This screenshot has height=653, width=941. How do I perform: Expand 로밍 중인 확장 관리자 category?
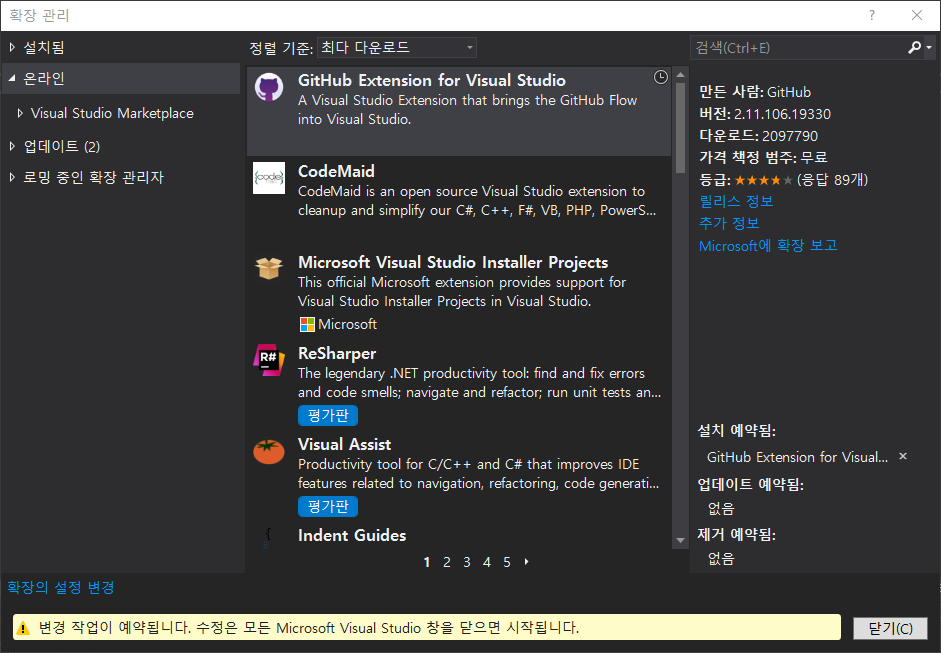coord(12,177)
